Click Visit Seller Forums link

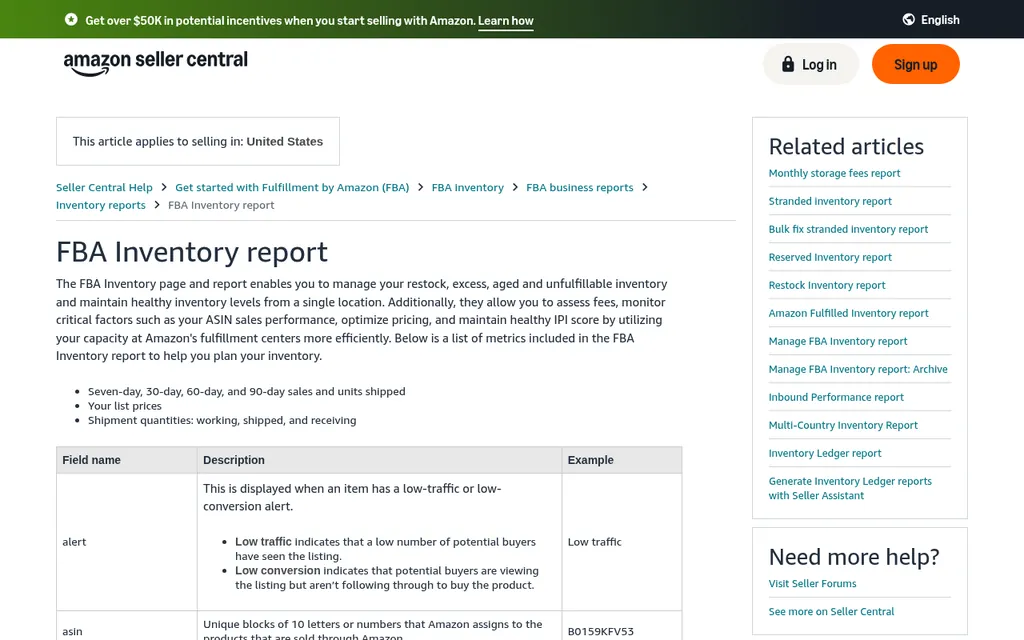coord(812,584)
